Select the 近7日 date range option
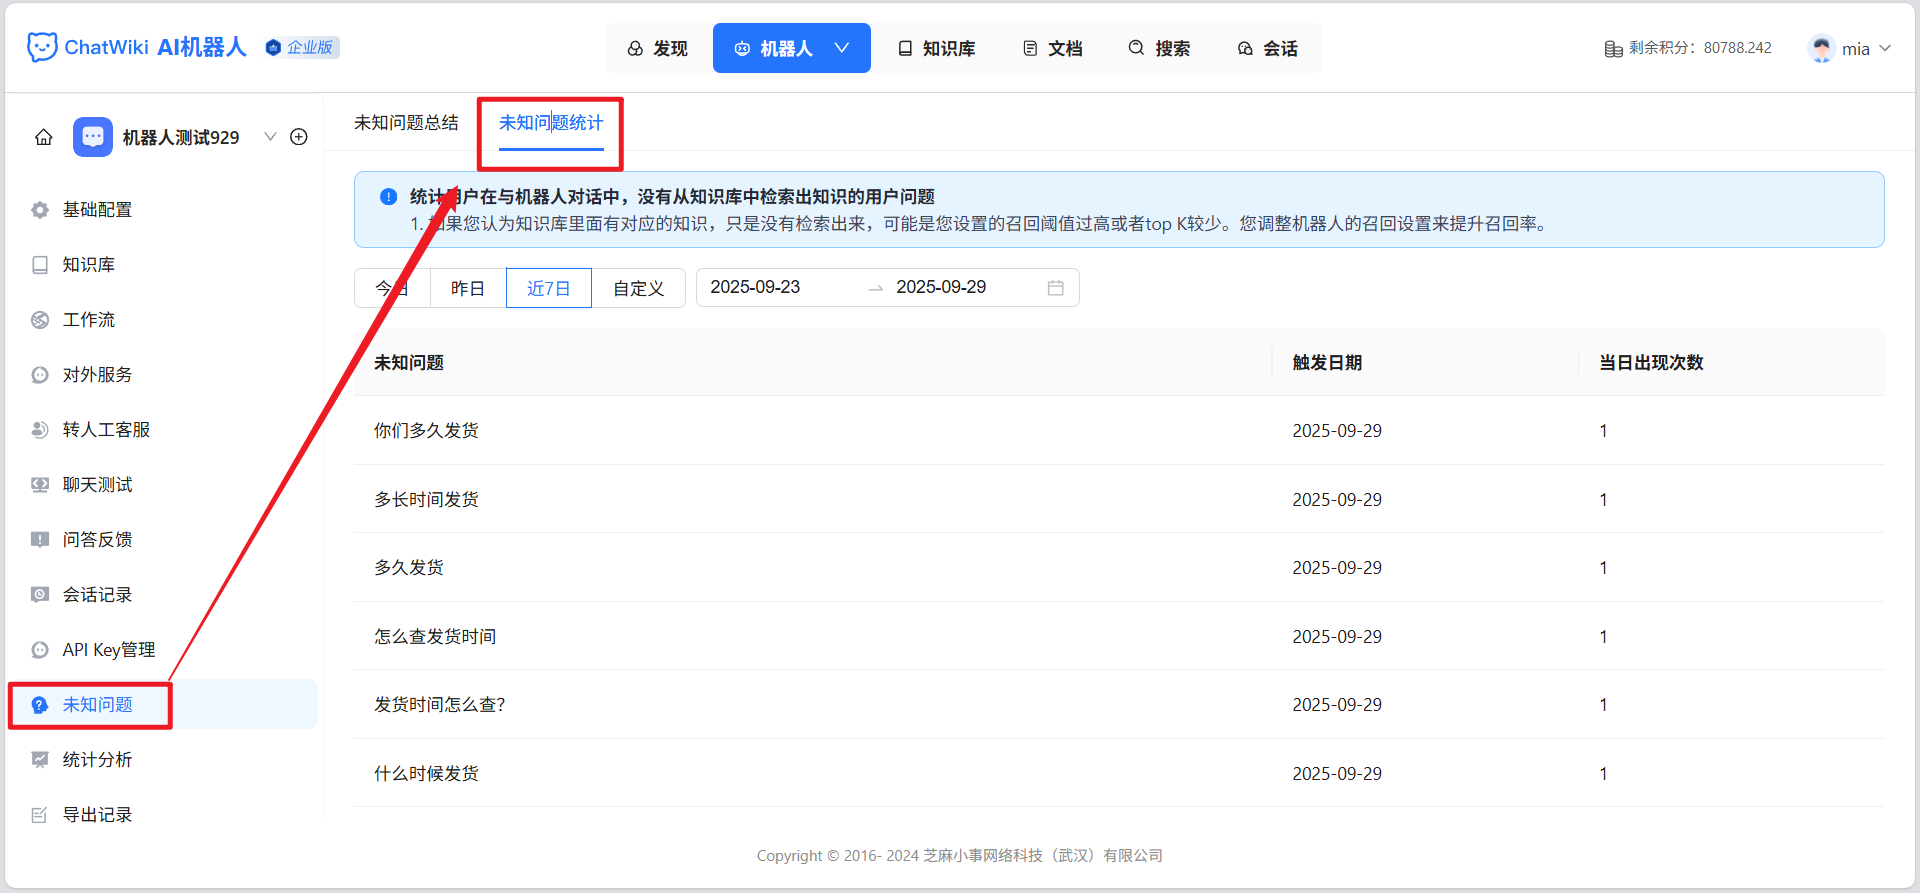The image size is (1920, 893). pyautogui.click(x=549, y=288)
